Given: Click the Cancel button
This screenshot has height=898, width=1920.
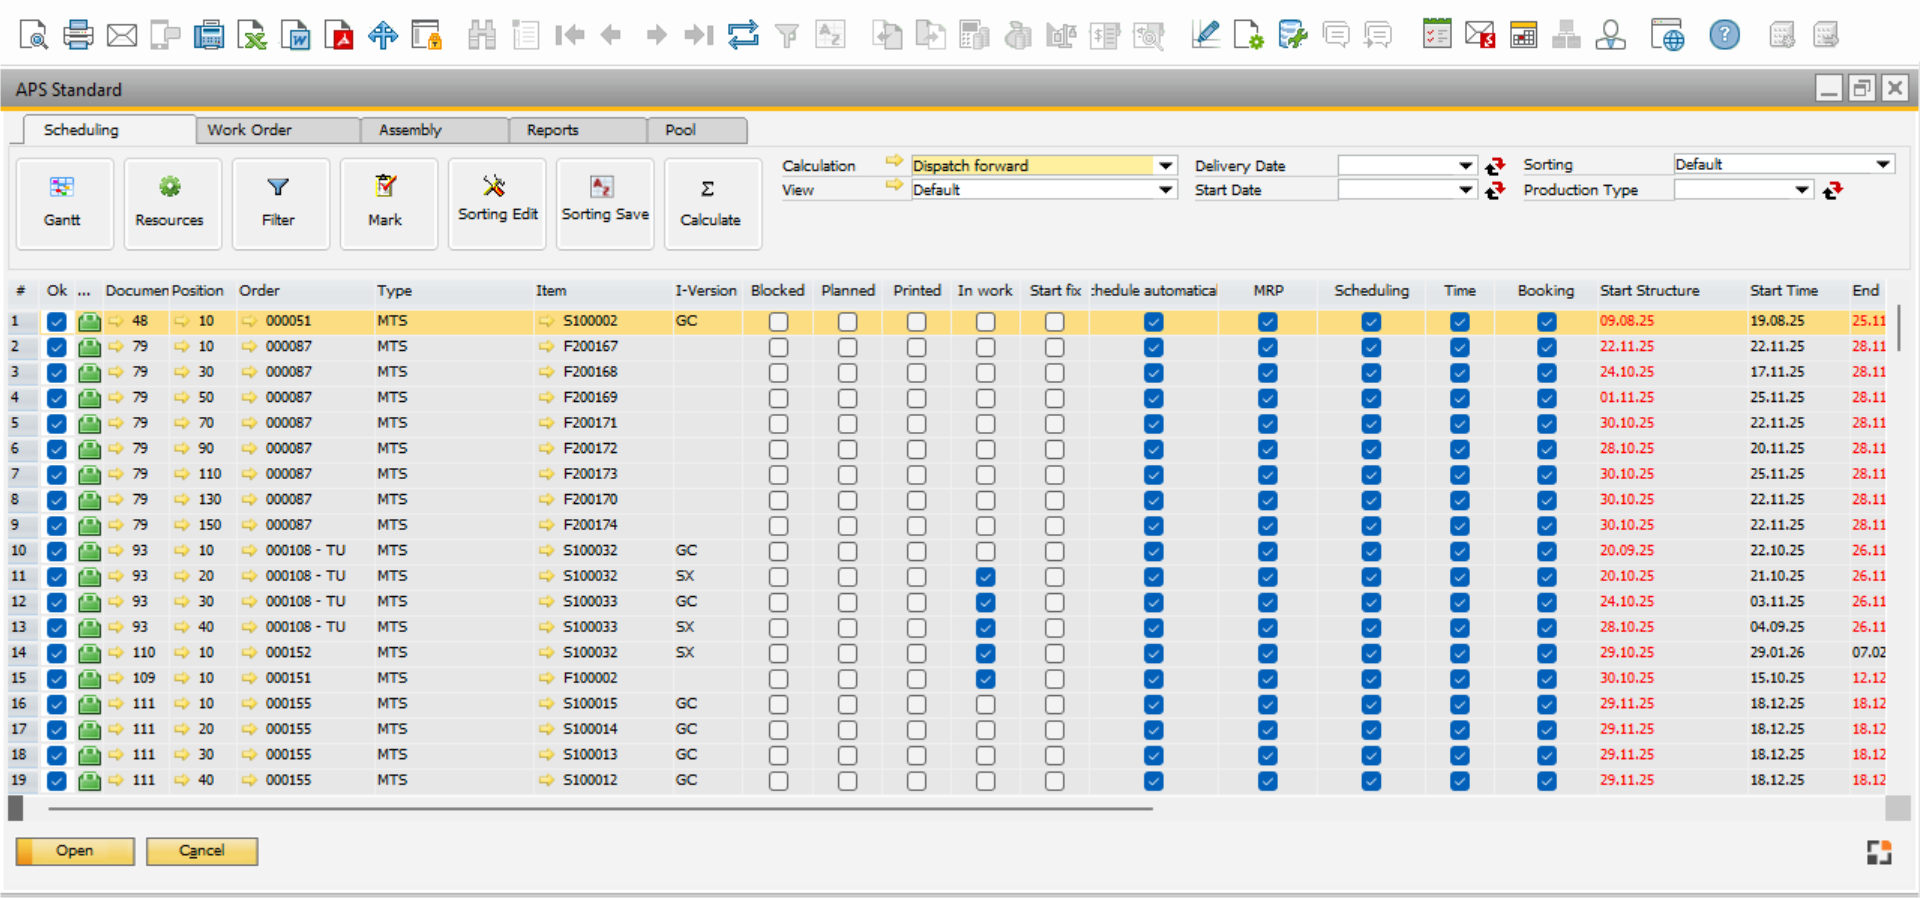Looking at the screenshot, I should click(202, 851).
